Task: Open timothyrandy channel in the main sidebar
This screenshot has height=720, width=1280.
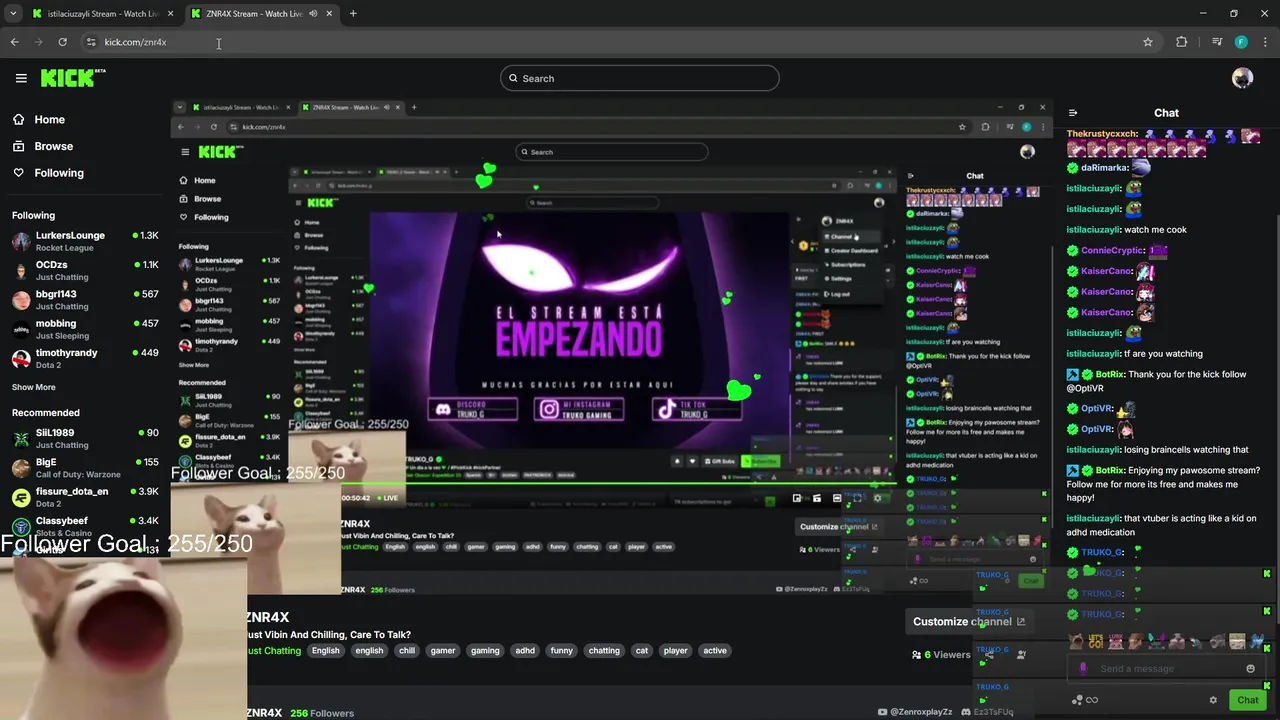Action: coord(85,358)
